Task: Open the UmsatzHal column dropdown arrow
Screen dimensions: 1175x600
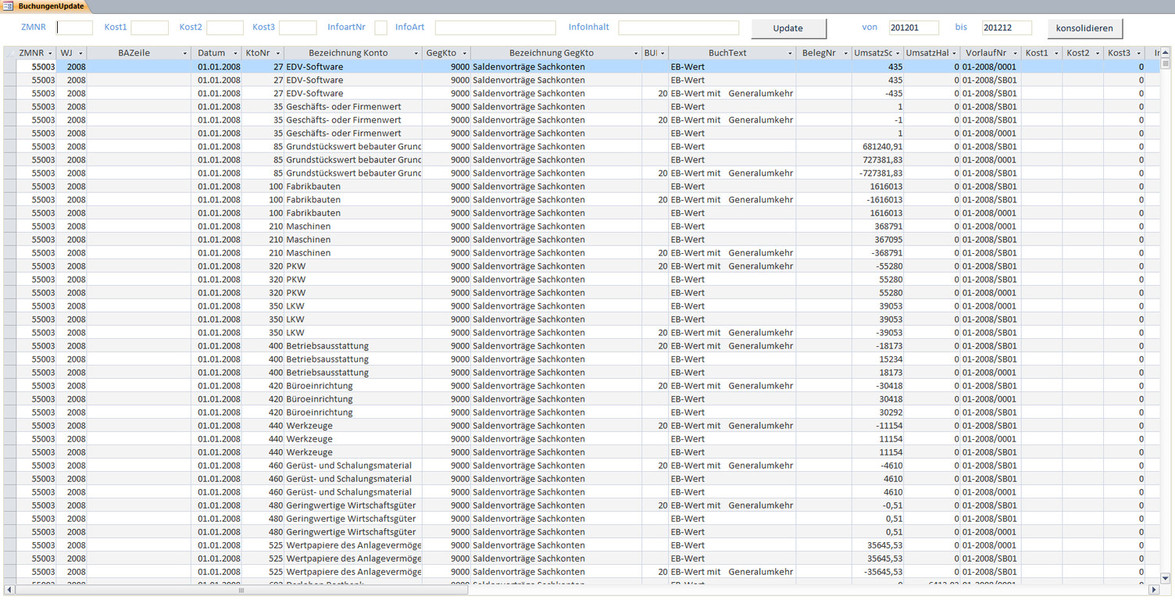Action: [955, 53]
